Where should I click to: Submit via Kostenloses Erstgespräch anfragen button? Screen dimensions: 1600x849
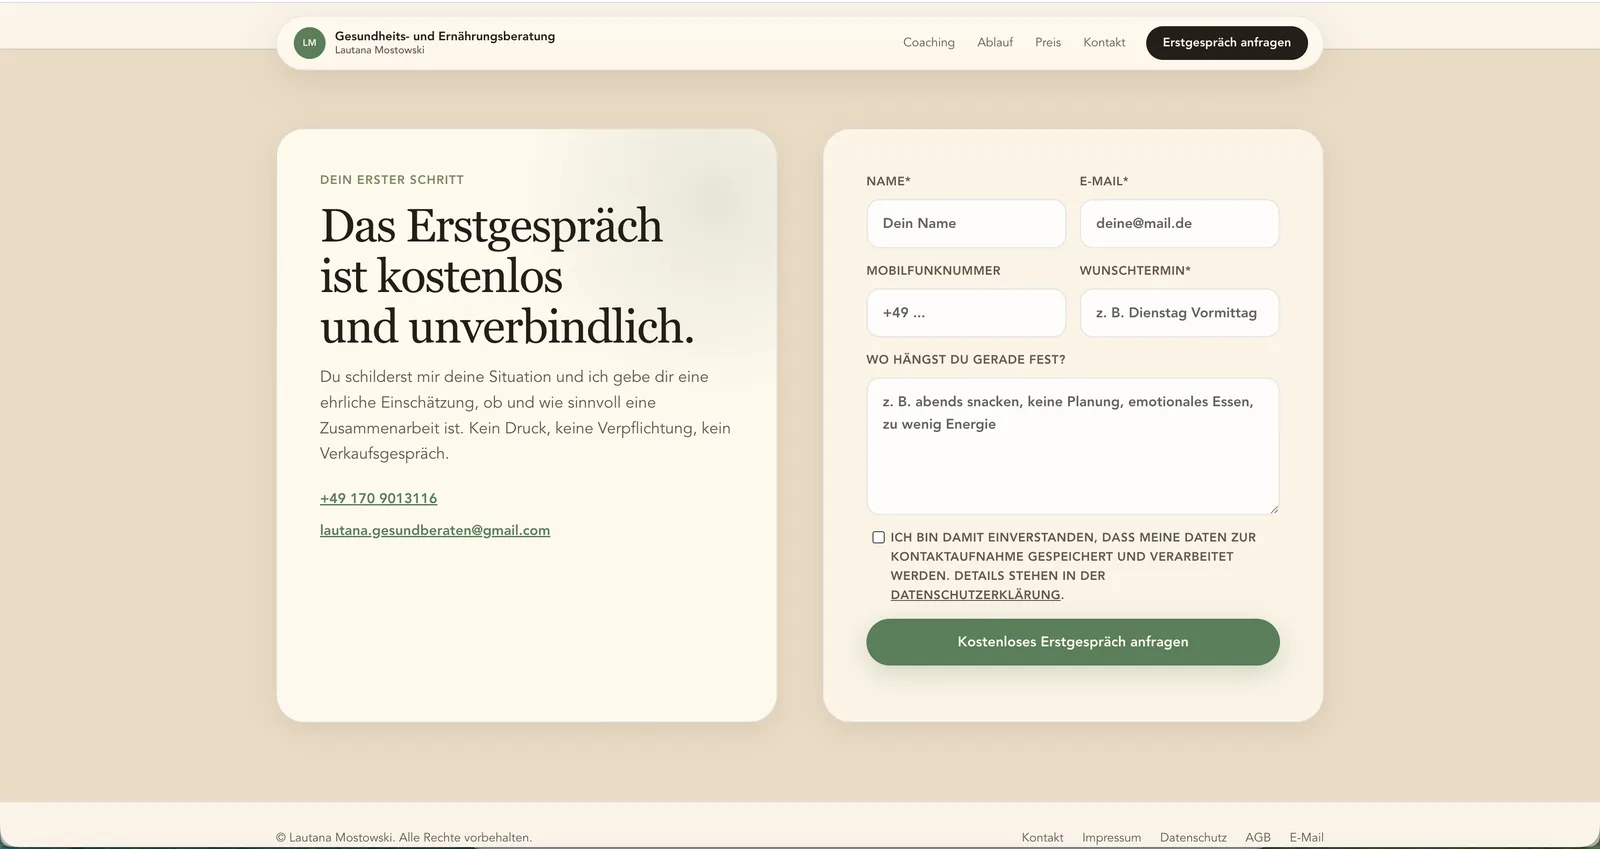click(1073, 642)
